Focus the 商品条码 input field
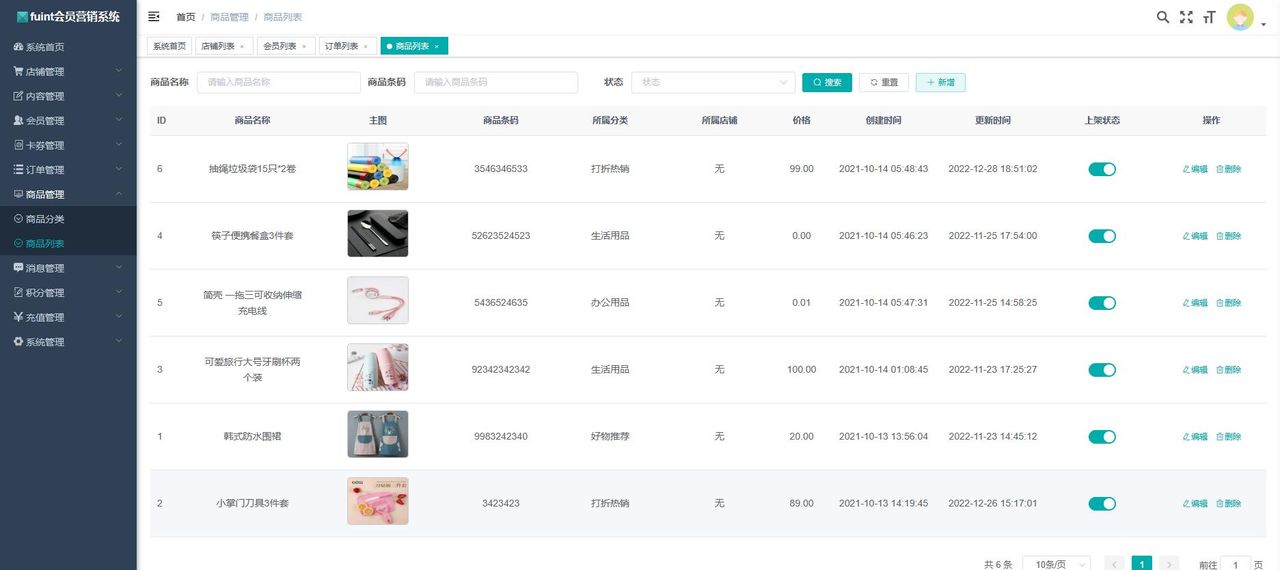 pos(496,82)
